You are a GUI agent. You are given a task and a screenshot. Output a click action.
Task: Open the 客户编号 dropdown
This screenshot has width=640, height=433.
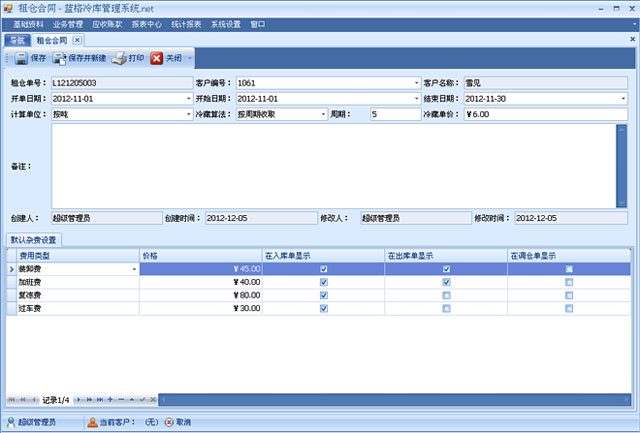[416, 83]
